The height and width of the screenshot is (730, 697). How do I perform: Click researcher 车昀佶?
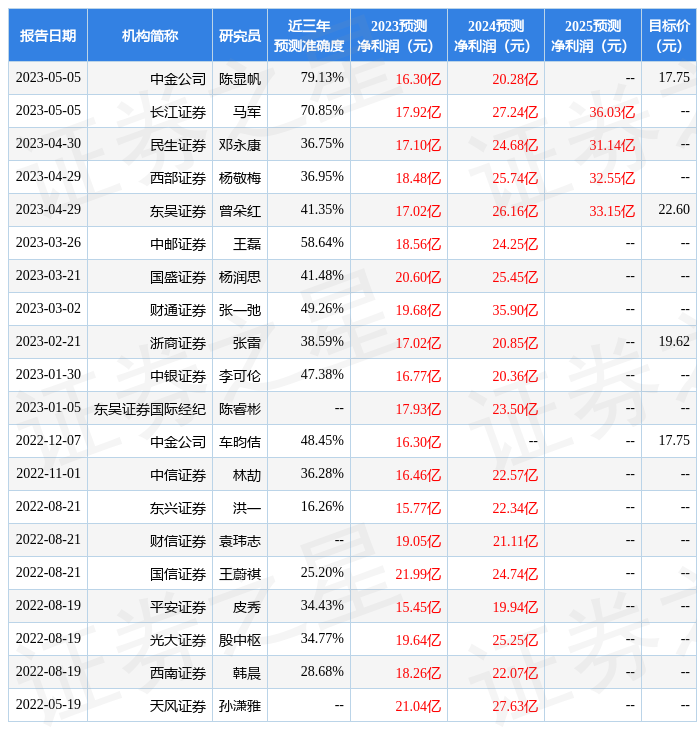click(240, 442)
